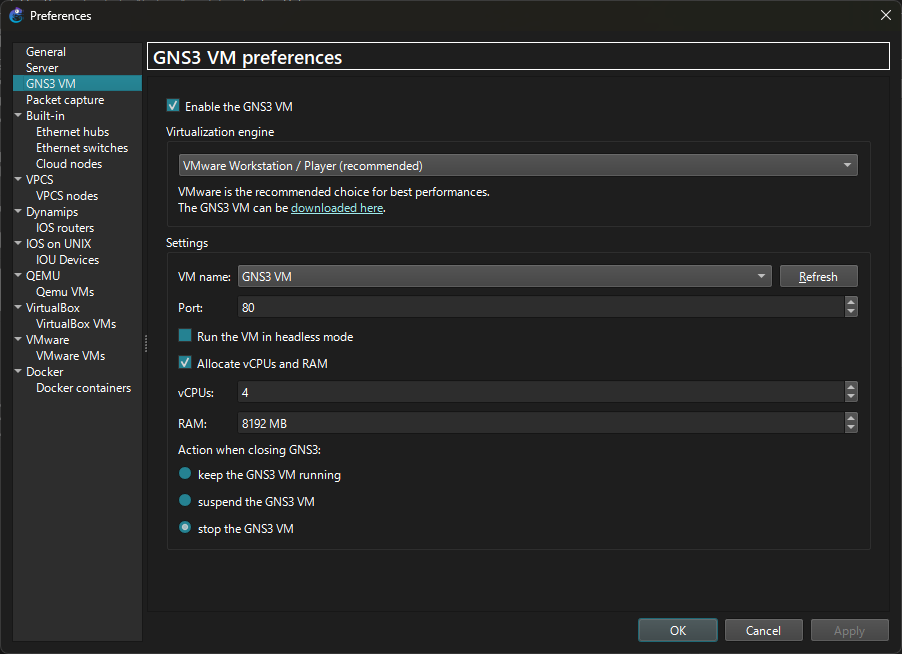Image resolution: width=902 pixels, height=654 pixels.
Task: Click into the RAM field
Action: pyautogui.click(x=541, y=423)
